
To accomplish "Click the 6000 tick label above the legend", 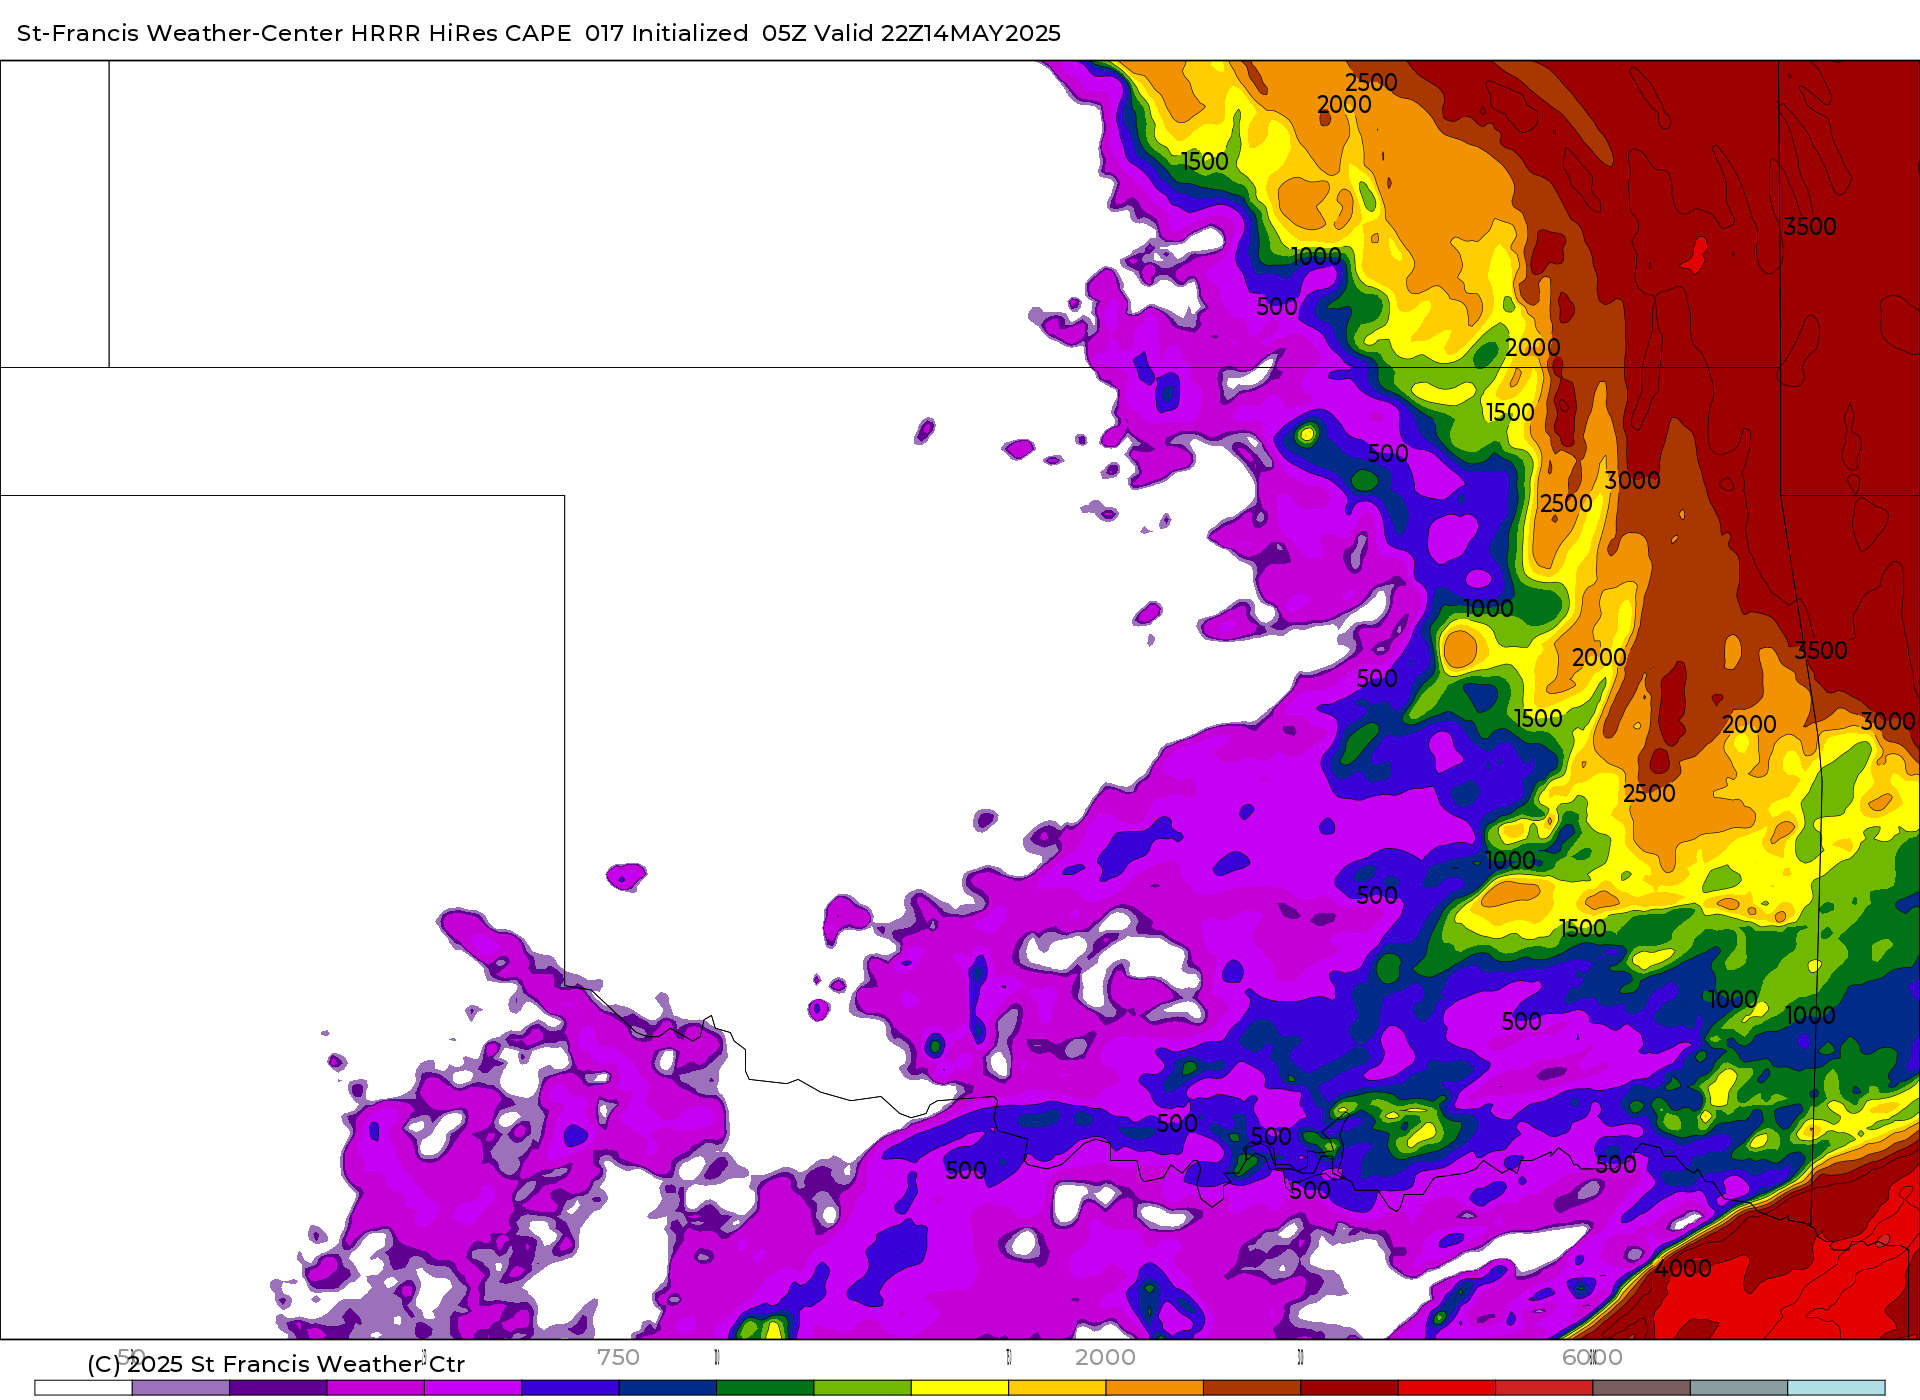I will pyautogui.click(x=1592, y=1357).
